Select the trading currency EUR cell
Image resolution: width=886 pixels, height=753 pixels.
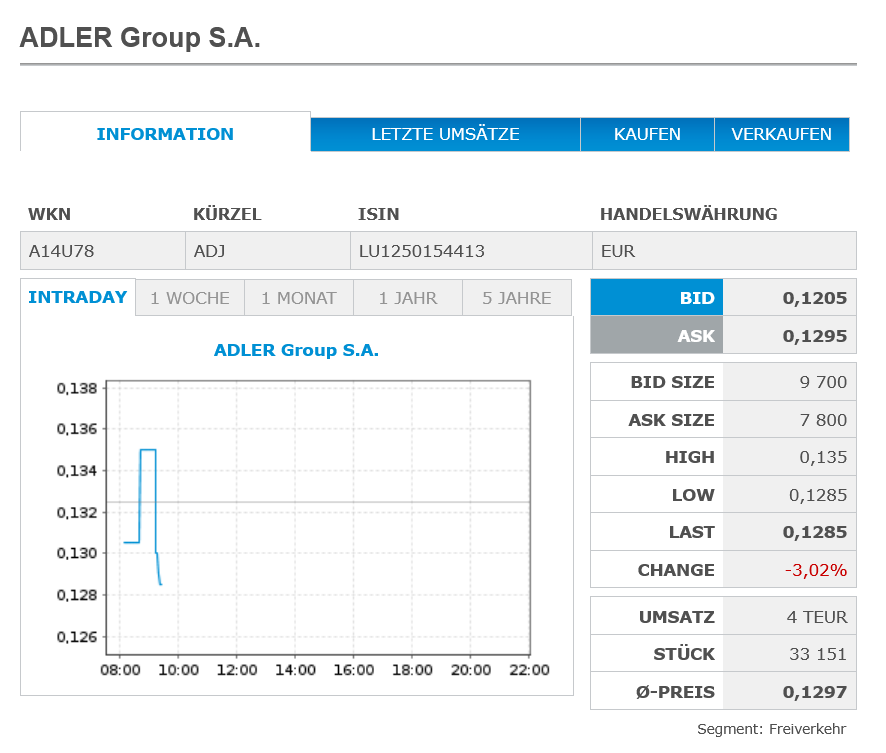[x=724, y=251]
